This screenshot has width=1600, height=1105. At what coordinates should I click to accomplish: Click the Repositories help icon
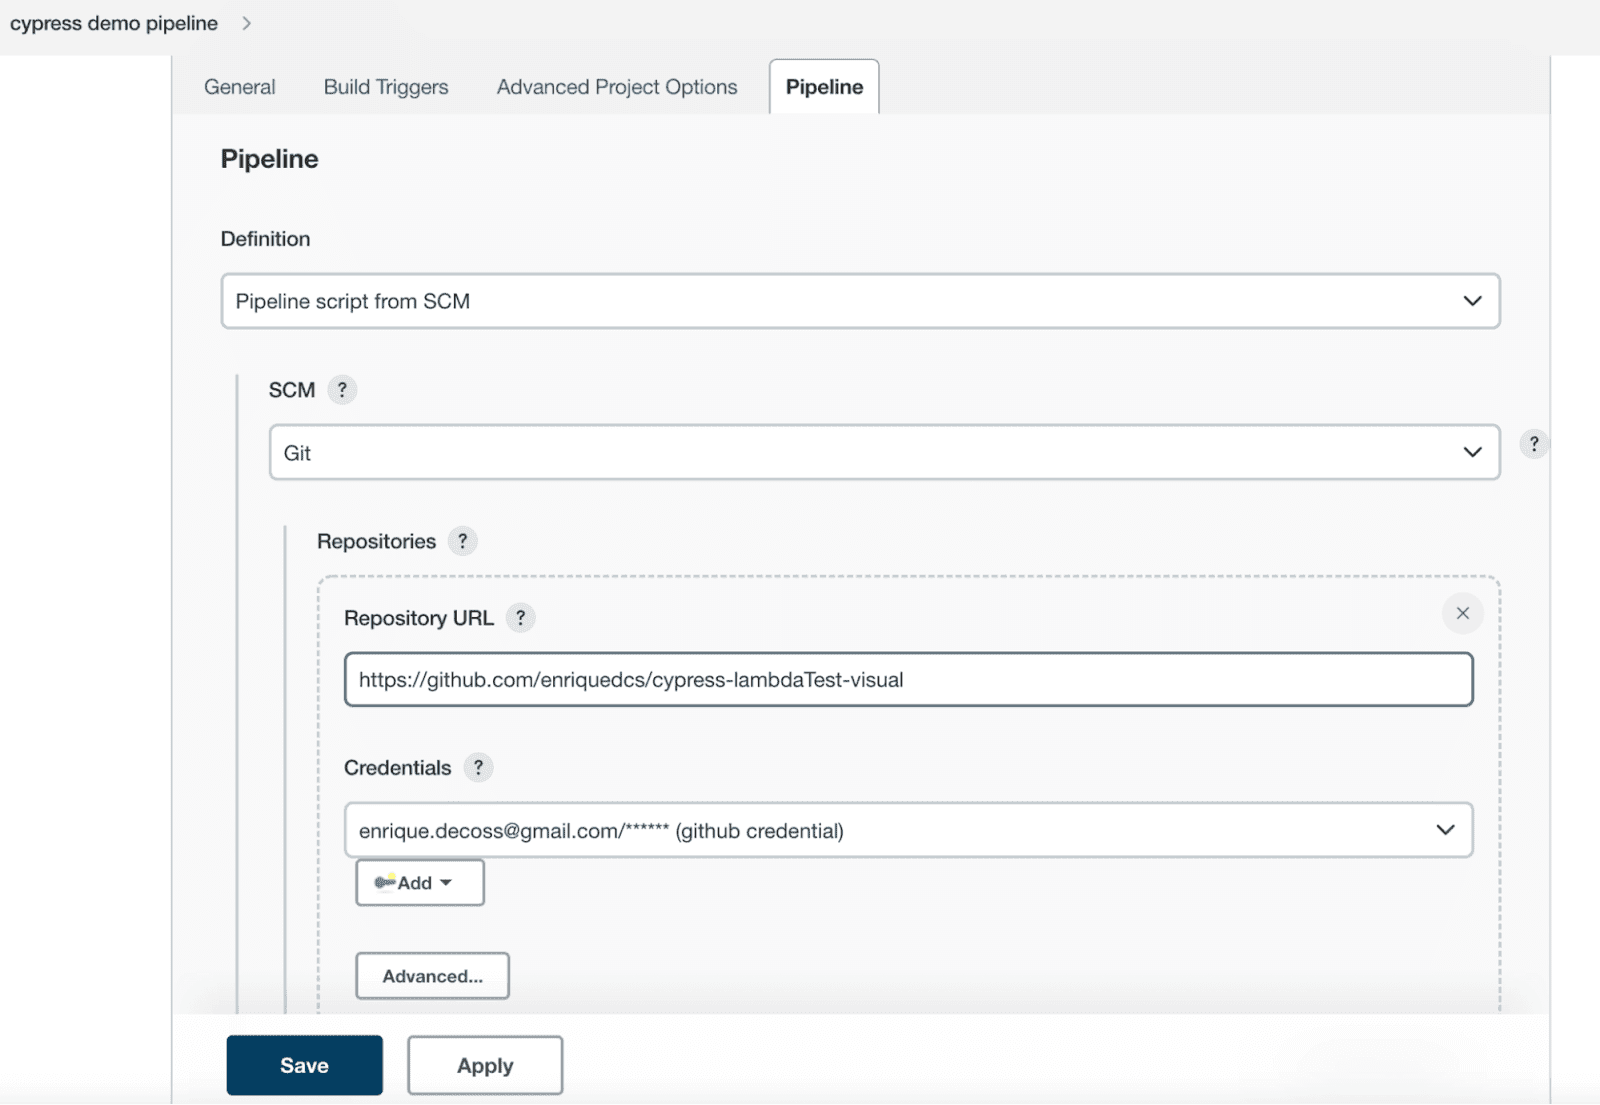462,541
